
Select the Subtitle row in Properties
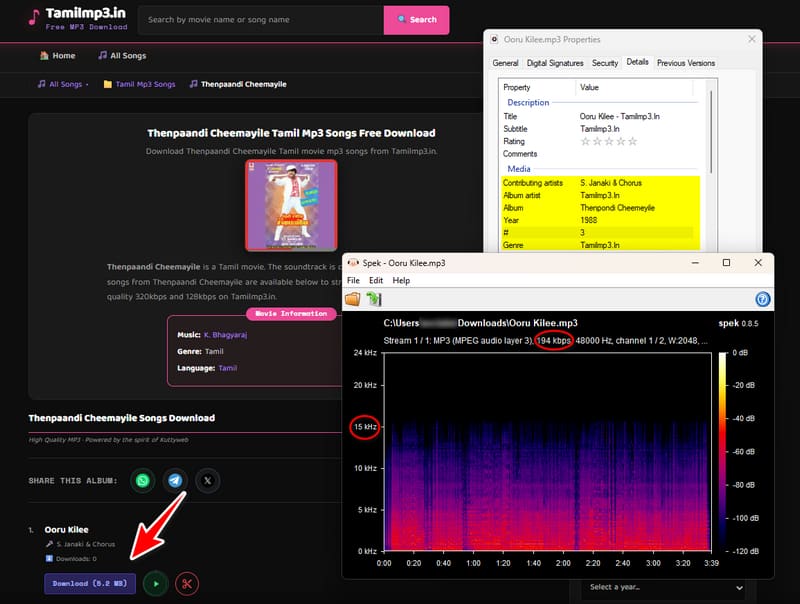[599, 129]
